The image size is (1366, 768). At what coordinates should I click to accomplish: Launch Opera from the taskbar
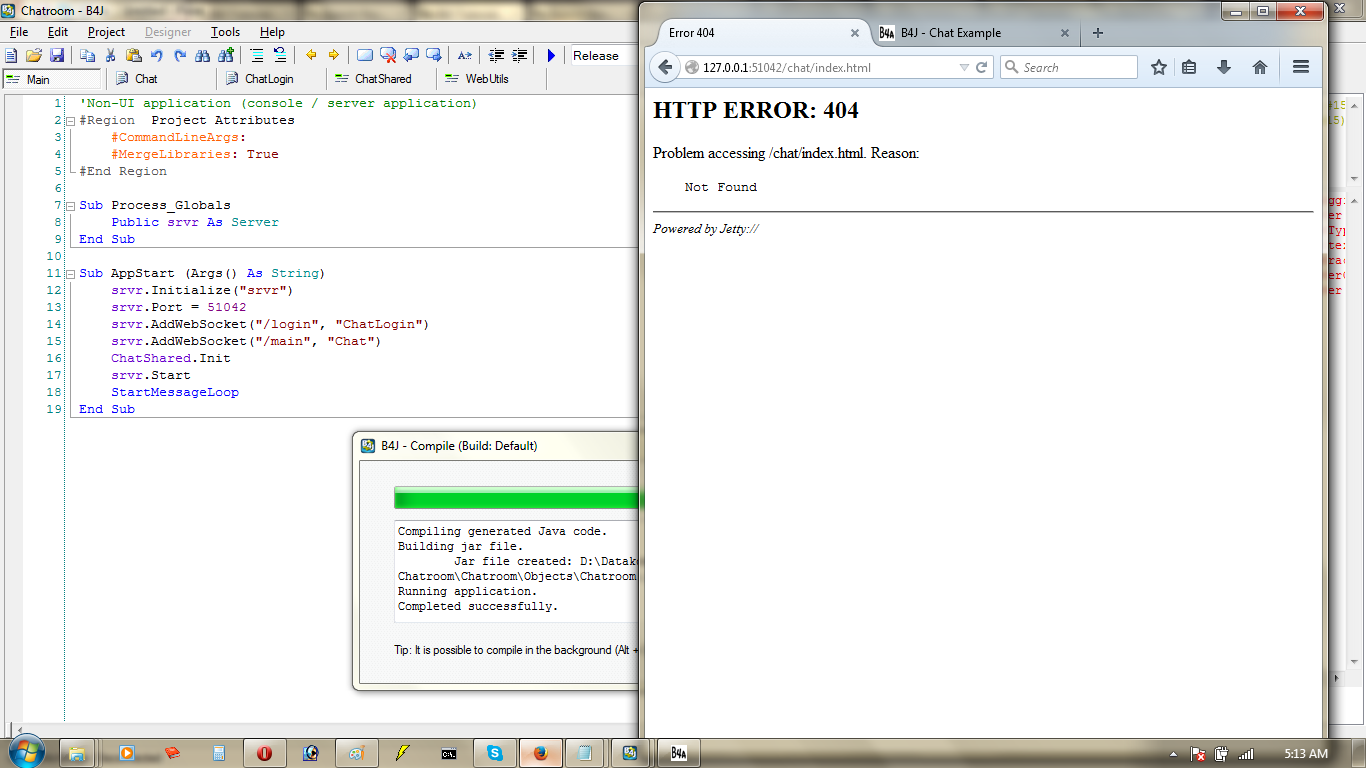coord(265,753)
